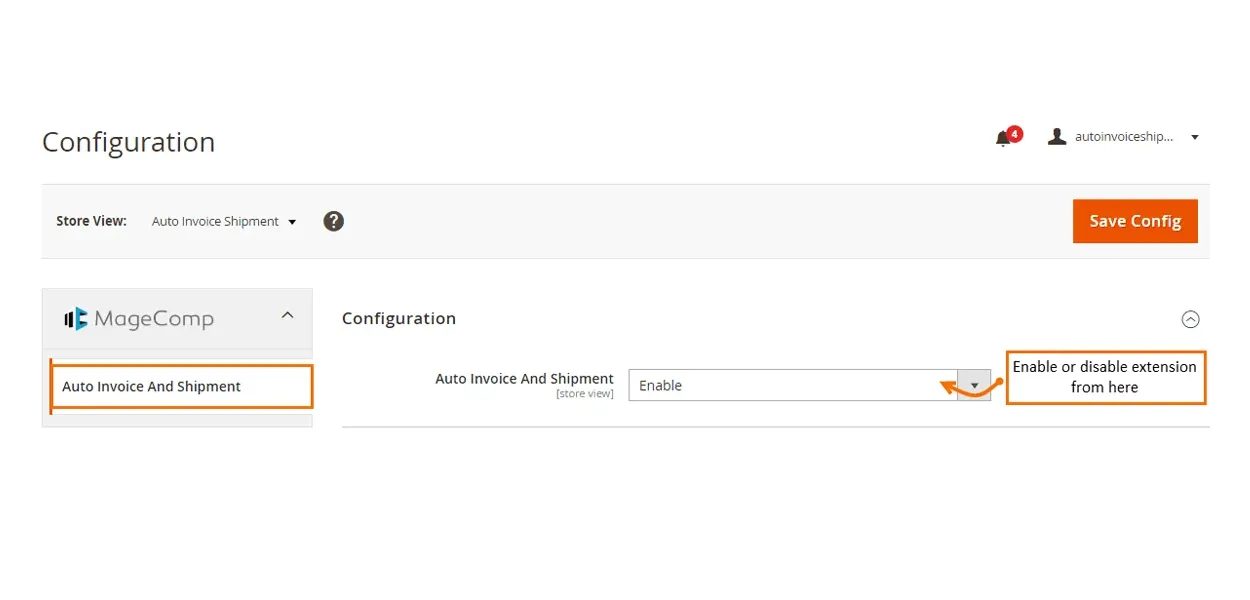Screen dimensions: 1250x600
Task: Click the MageComp sidebar section name
Action: [x=154, y=319]
